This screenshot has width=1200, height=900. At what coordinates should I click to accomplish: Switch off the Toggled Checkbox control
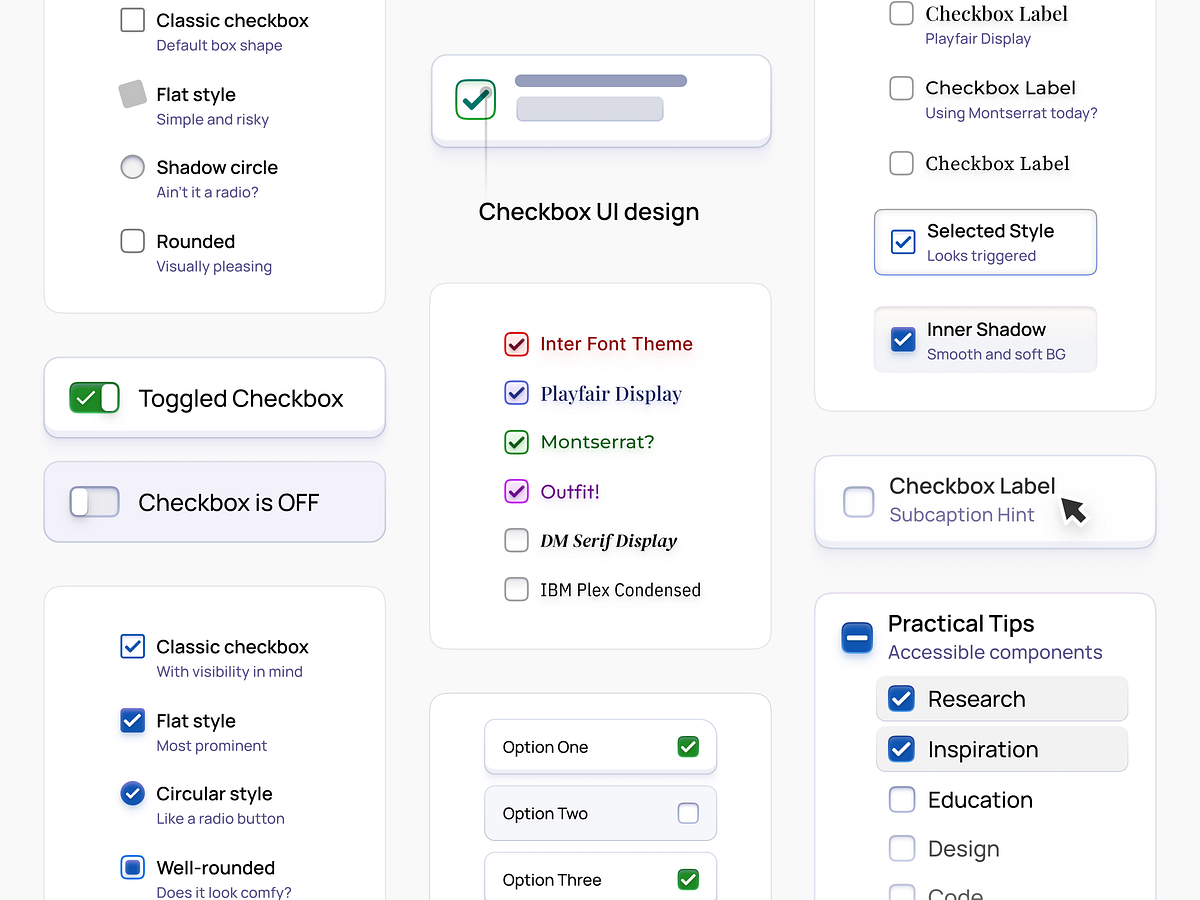tap(94, 397)
